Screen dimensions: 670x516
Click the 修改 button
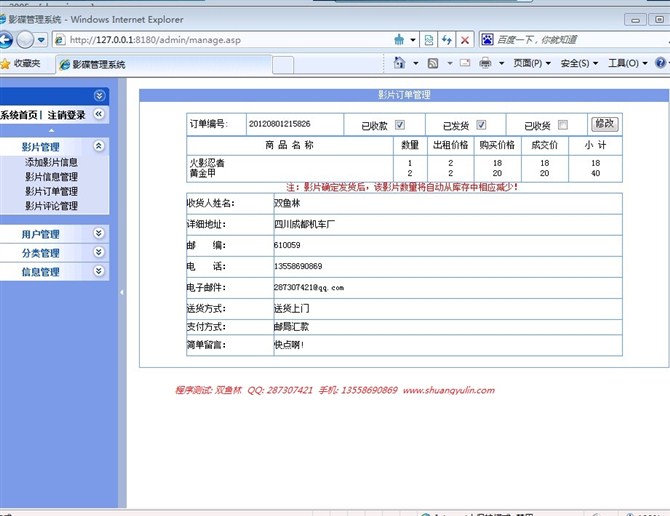(x=605, y=124)
